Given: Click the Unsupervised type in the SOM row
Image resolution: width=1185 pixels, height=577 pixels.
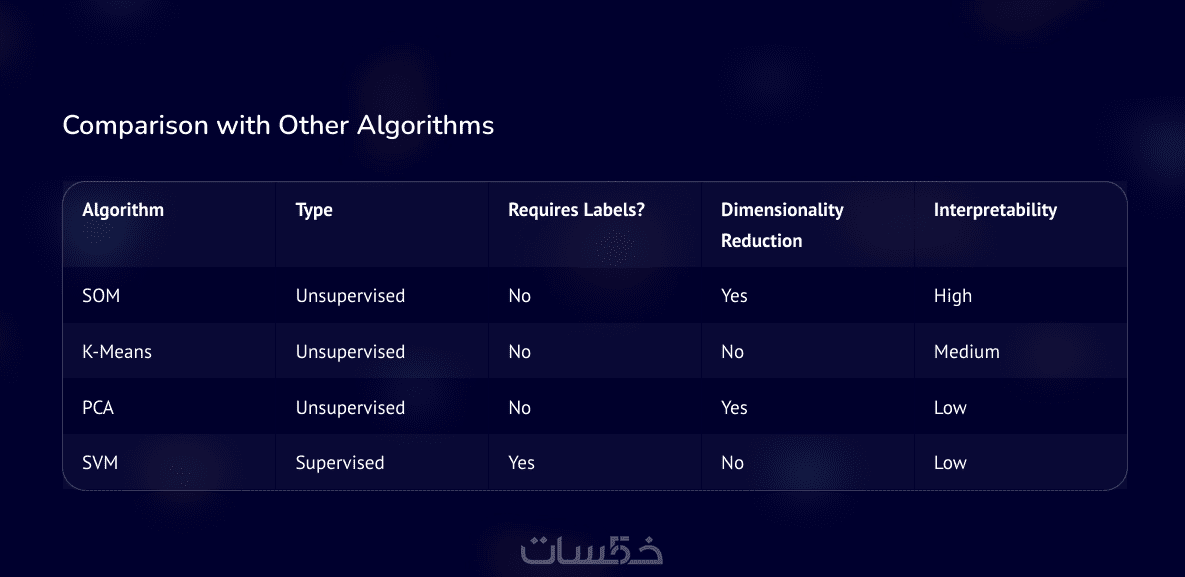Looking at the screenshot, I should [350, 296].
